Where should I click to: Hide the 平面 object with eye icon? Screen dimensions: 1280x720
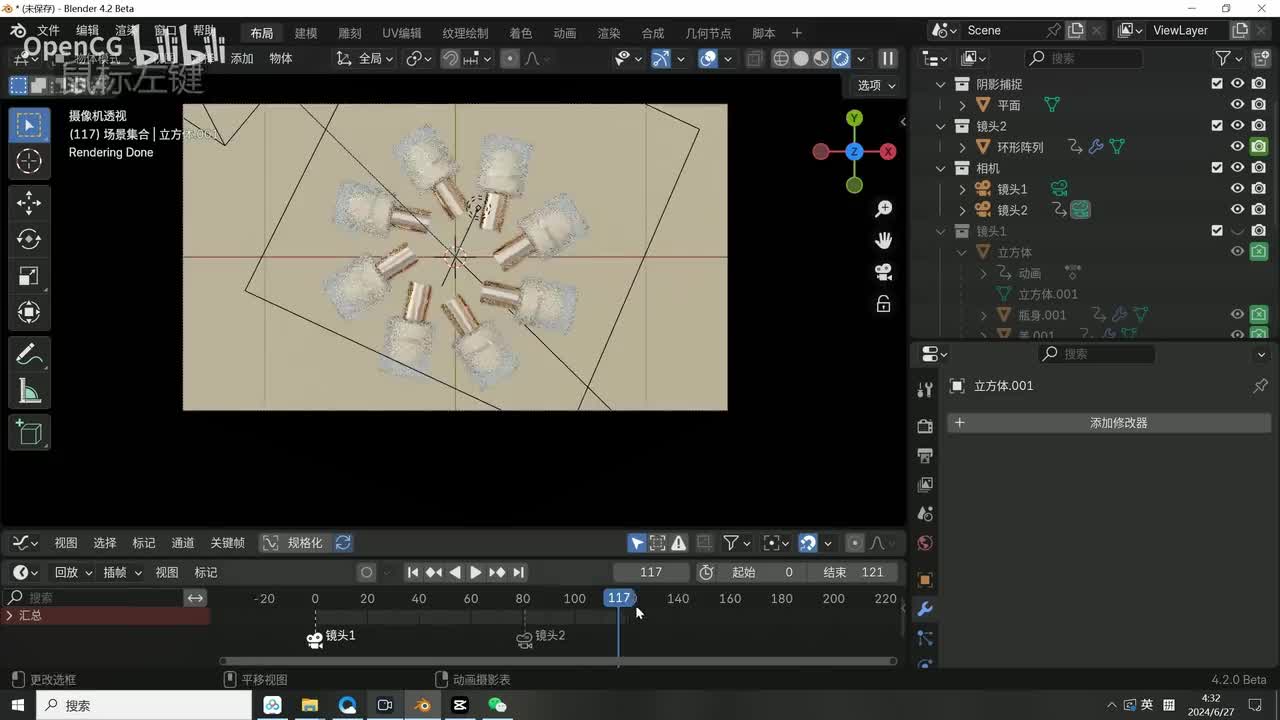[x=1237, y=105]
